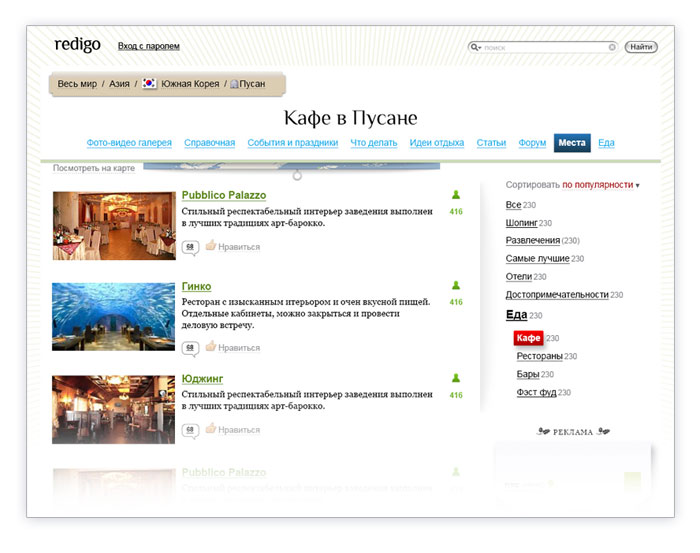The width and height of the screenshot is (700, 553).
Task: Click the thumbs-up icon under Гинко
Action: (x=211, y=347)
